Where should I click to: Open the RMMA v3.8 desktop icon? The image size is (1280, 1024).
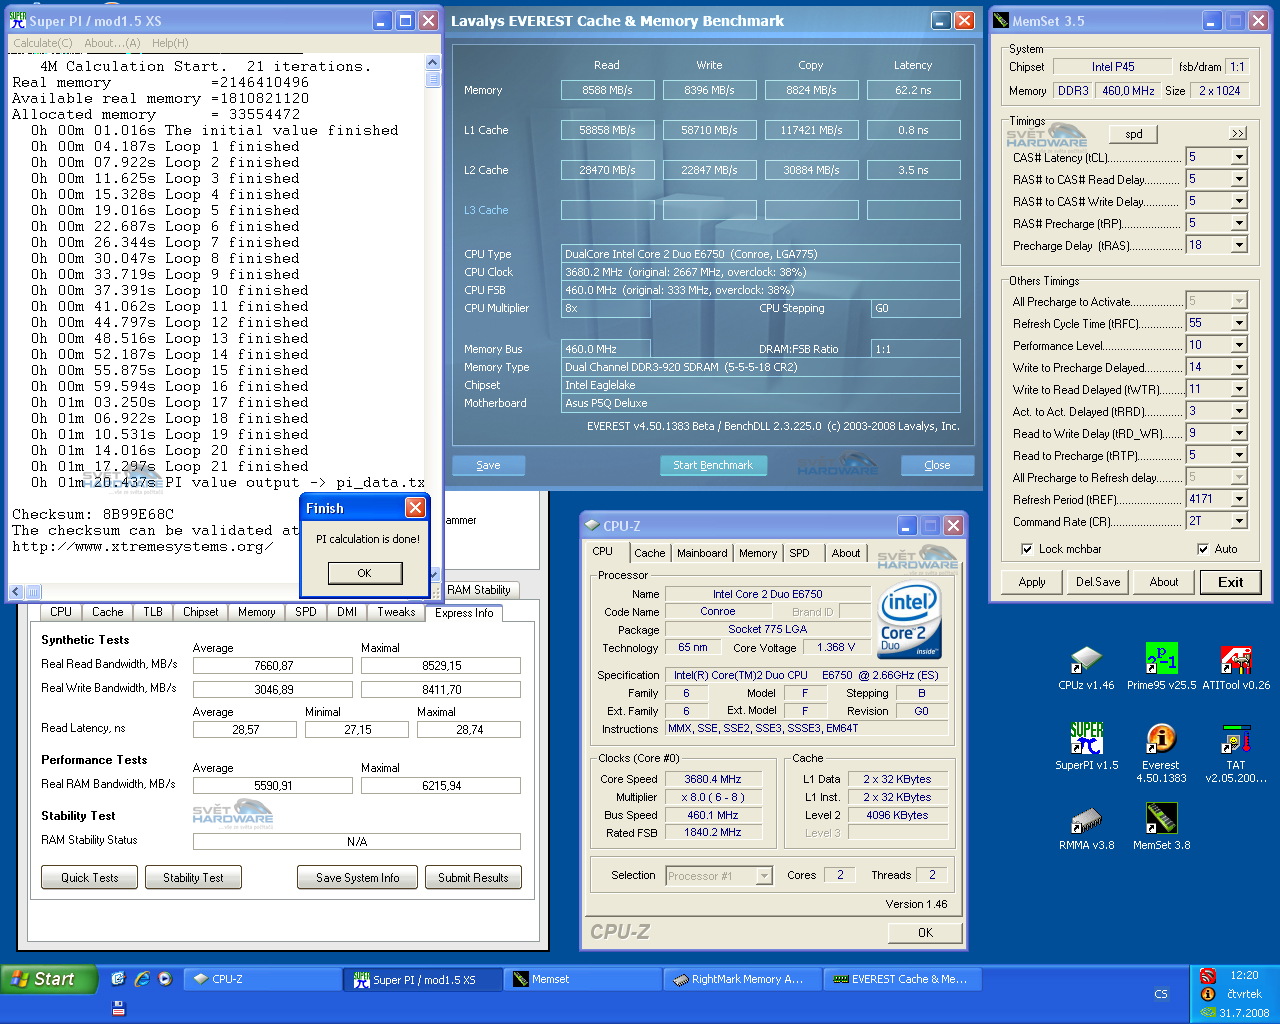[x=1086, y=820]
